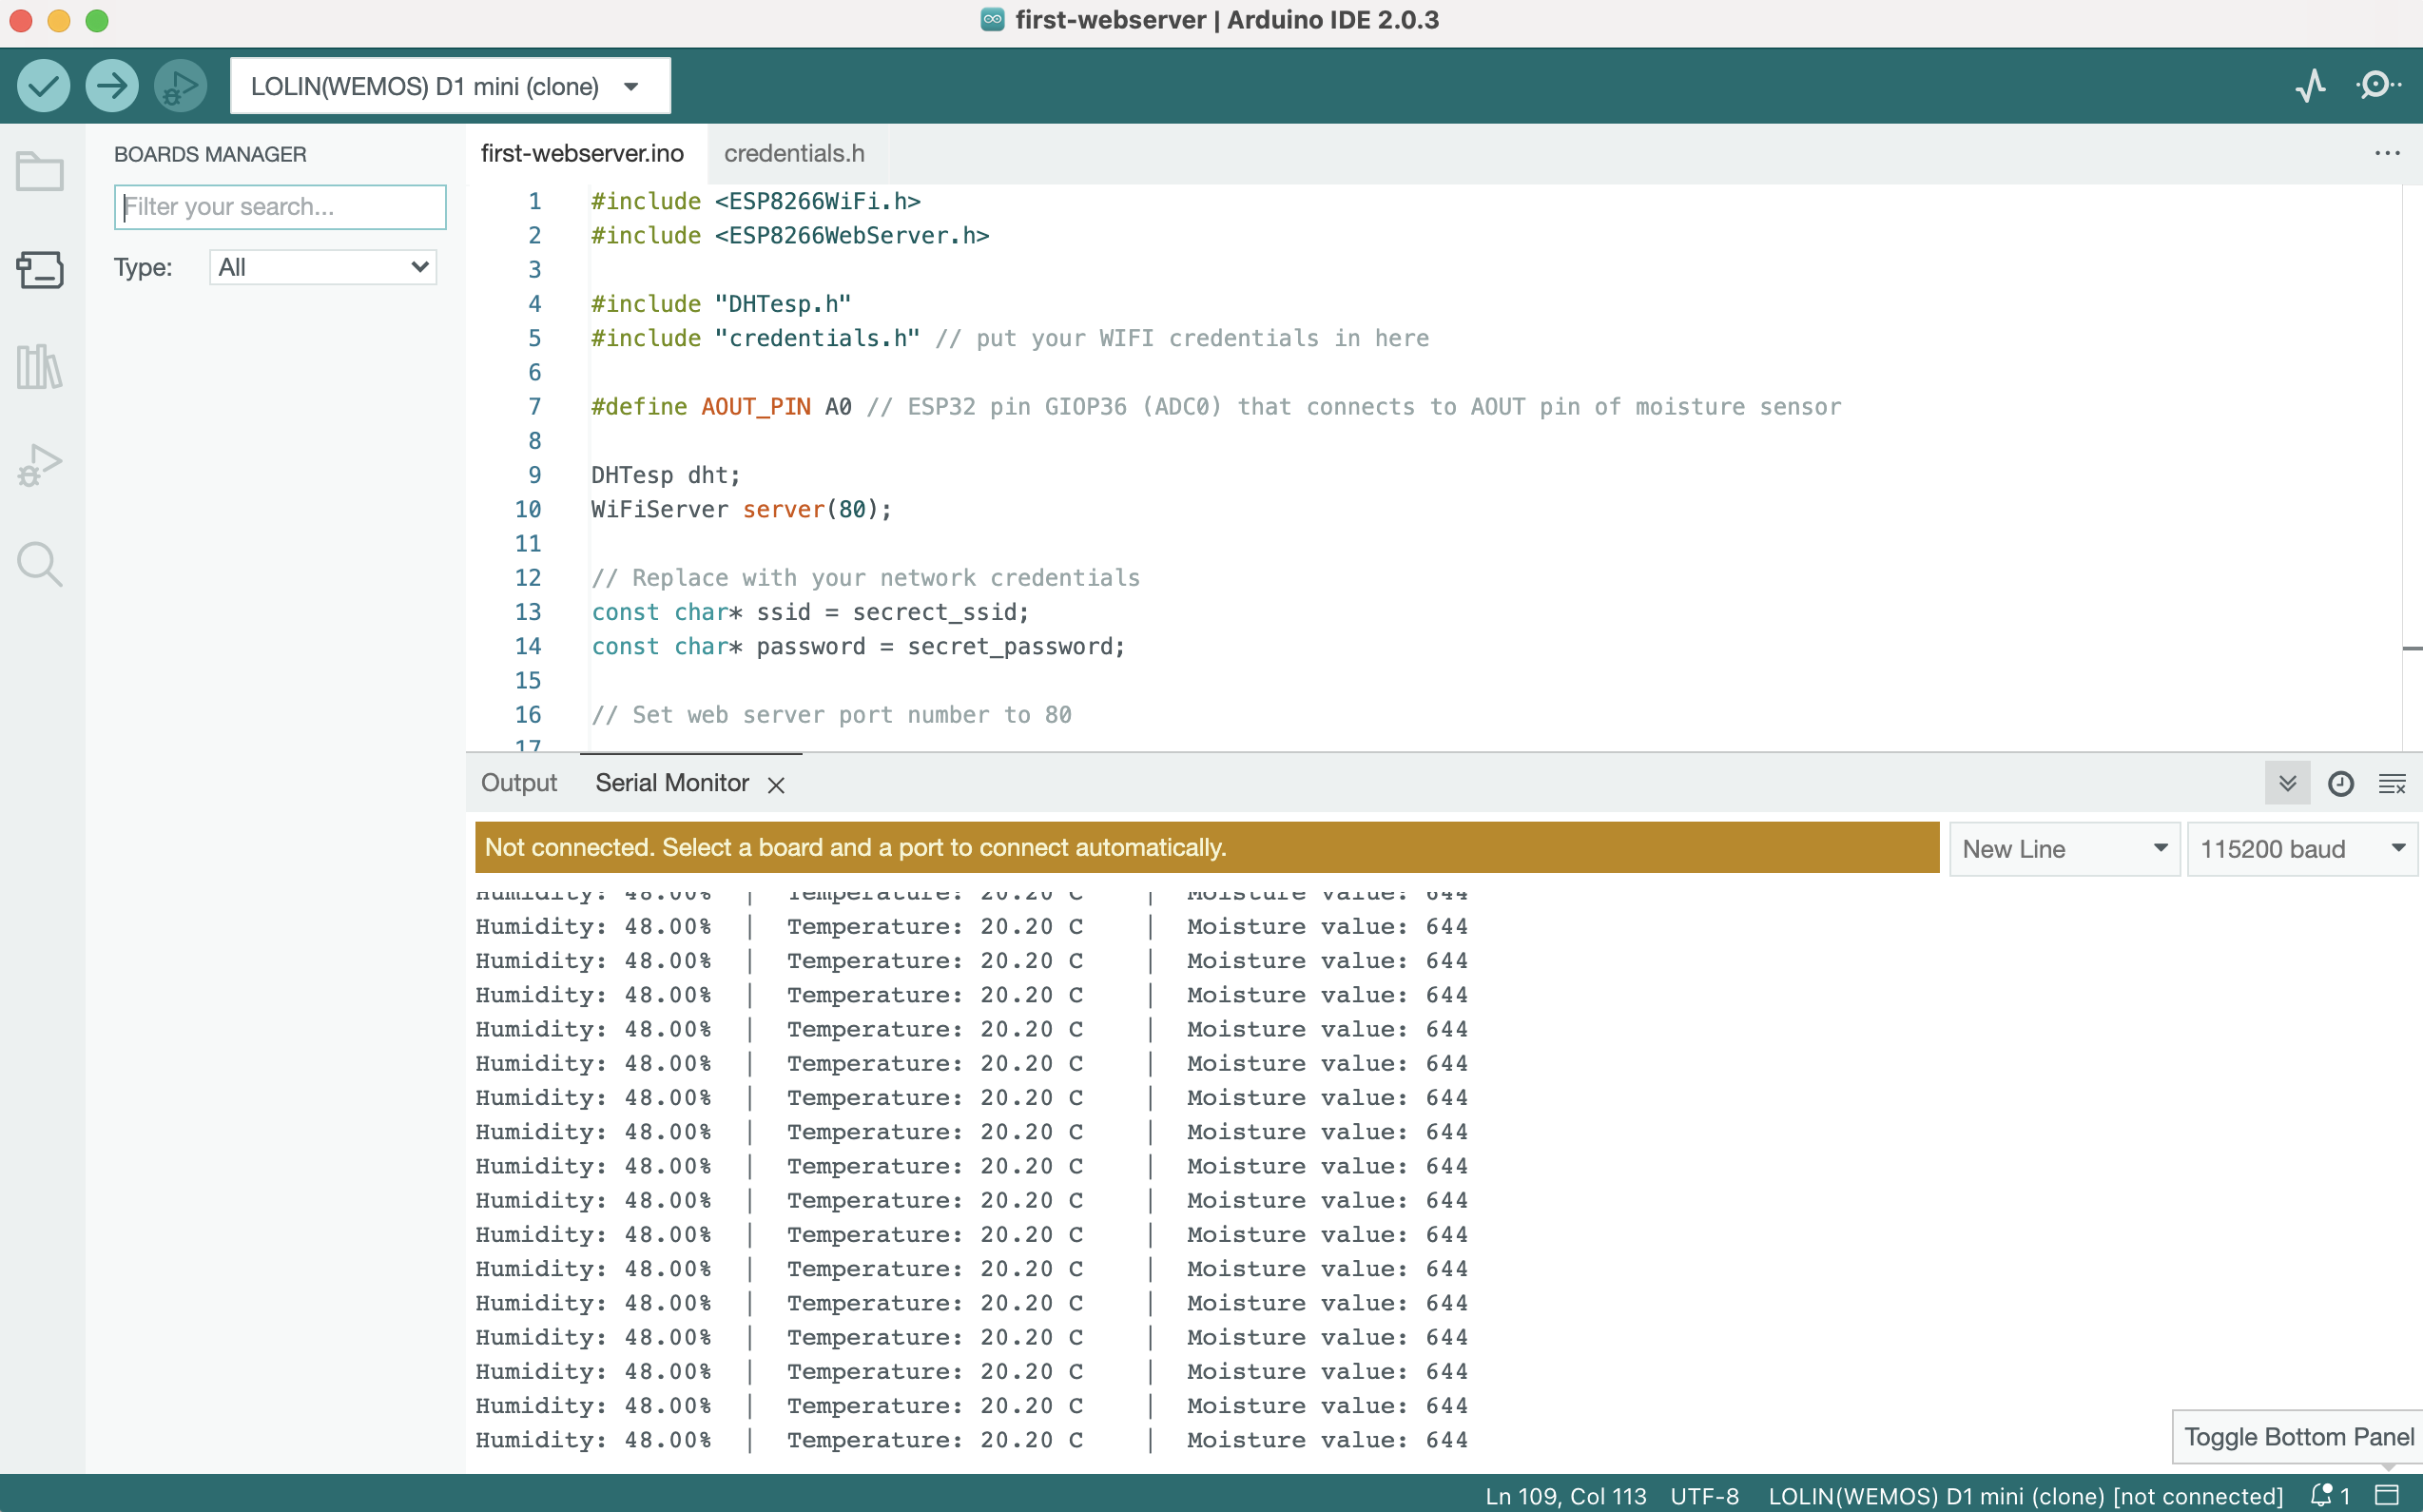Viewport: 2423px width, 1512px height.
Task: Open the Serial Plotter waveform icon
Action: coord(2309,86)
